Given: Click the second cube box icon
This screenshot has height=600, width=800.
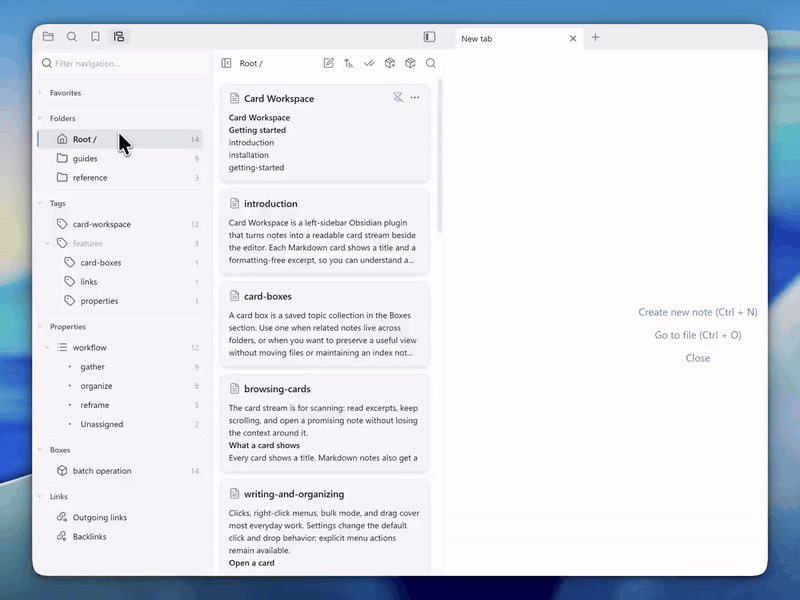Looking at the screenshot, I should pos(410,63).
